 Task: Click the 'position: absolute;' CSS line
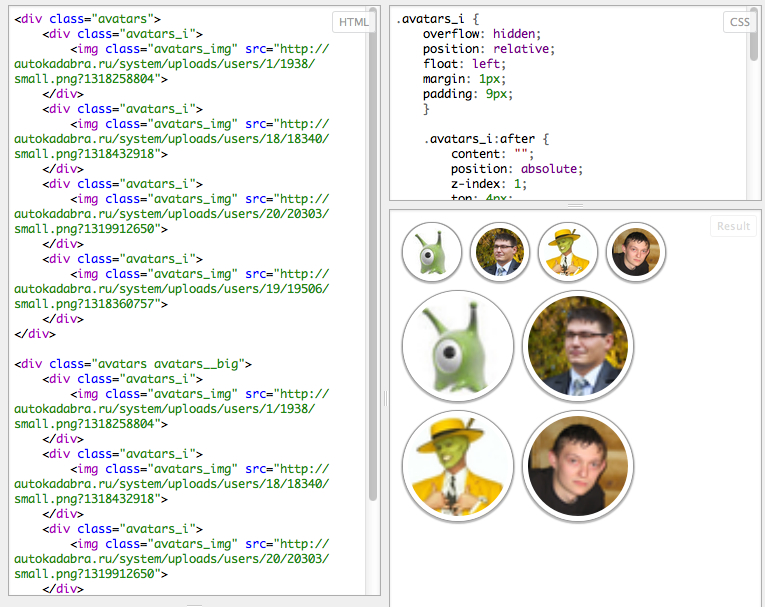517,169
